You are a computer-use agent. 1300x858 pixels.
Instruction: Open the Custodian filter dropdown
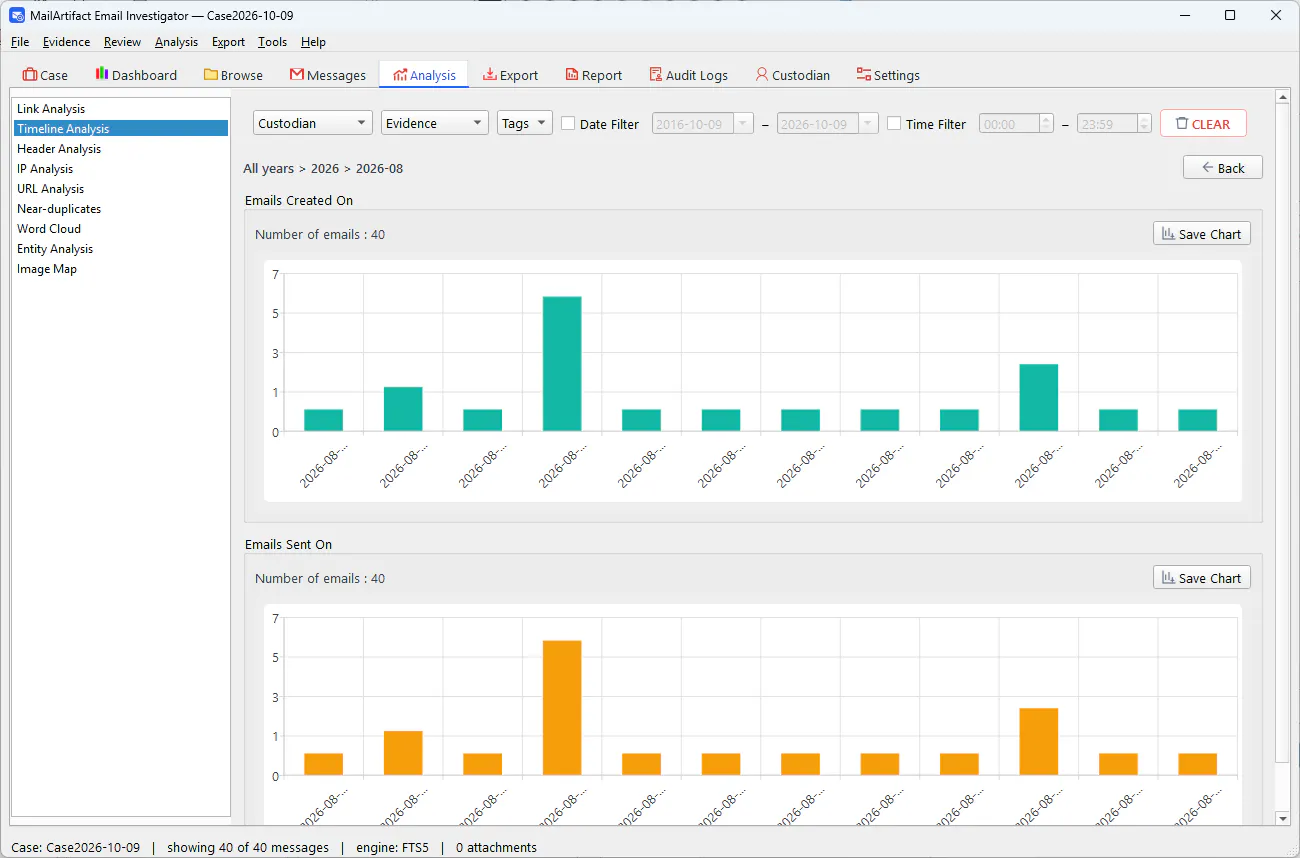[313, 123]
